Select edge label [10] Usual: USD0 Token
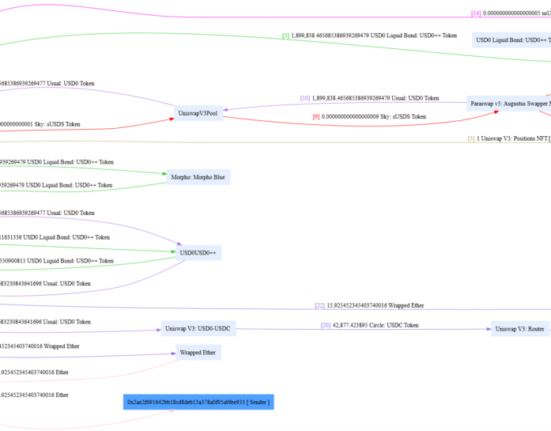Screen dimensions: 551x431 pyautogui.click(x=369, y=98)
